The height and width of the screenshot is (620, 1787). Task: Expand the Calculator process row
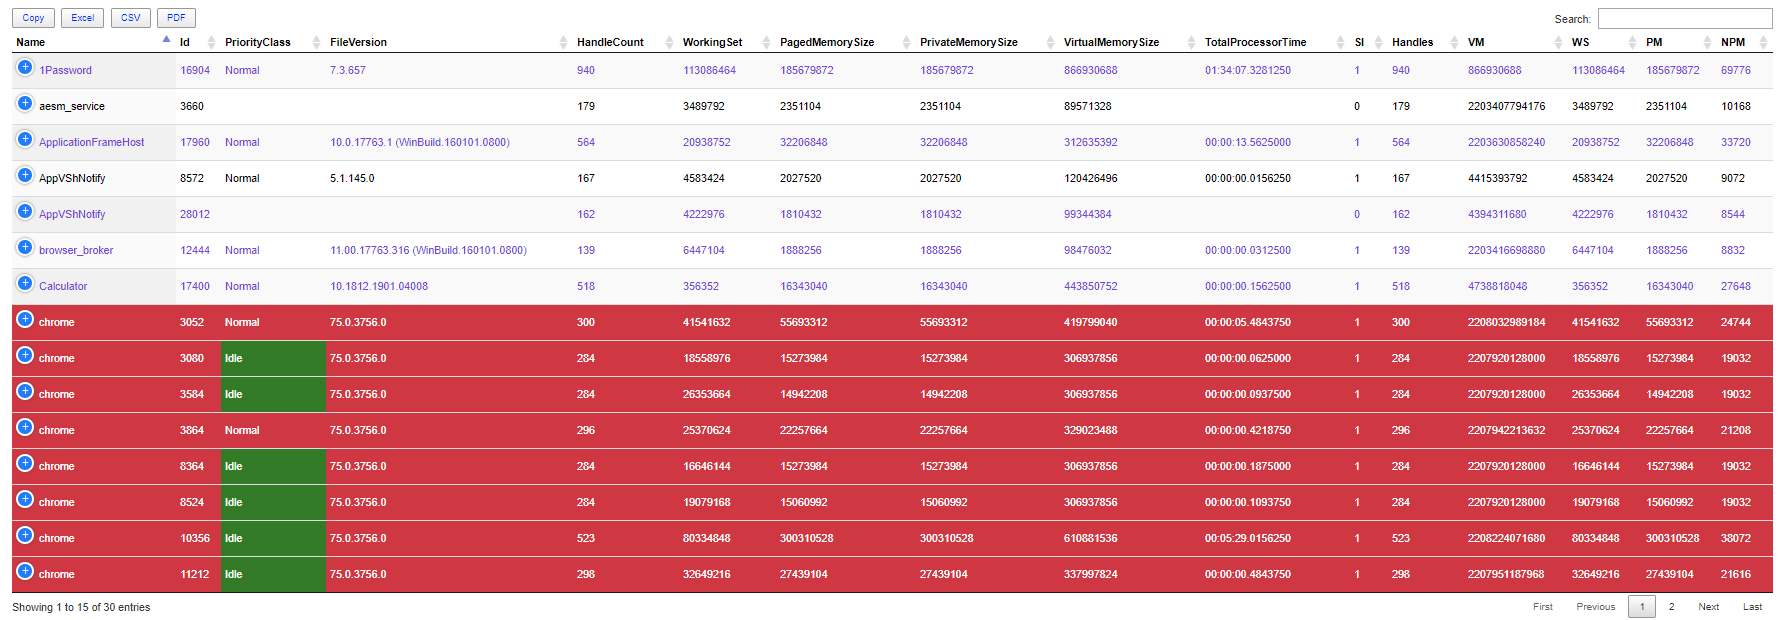[x=25, y=284]
